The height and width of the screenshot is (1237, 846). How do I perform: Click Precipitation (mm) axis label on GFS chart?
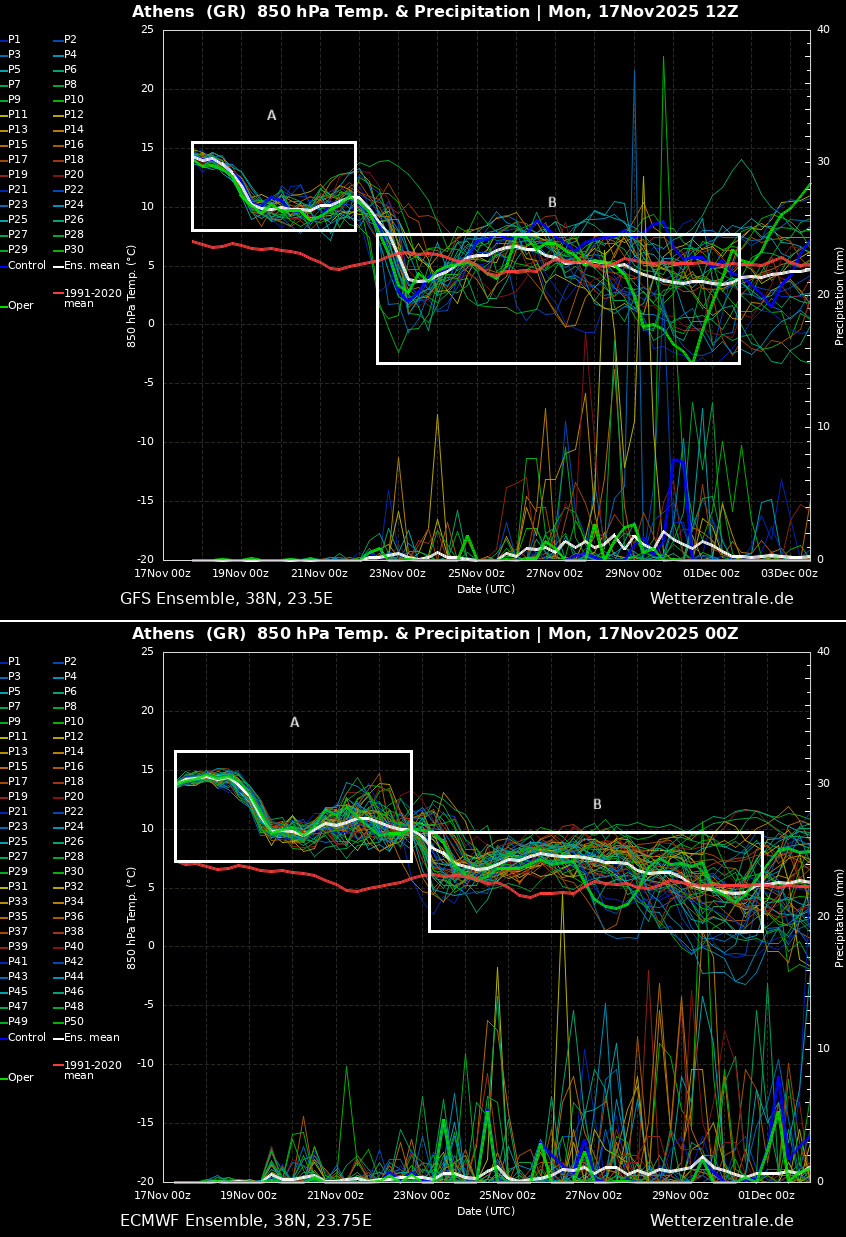tap(840, 296)
